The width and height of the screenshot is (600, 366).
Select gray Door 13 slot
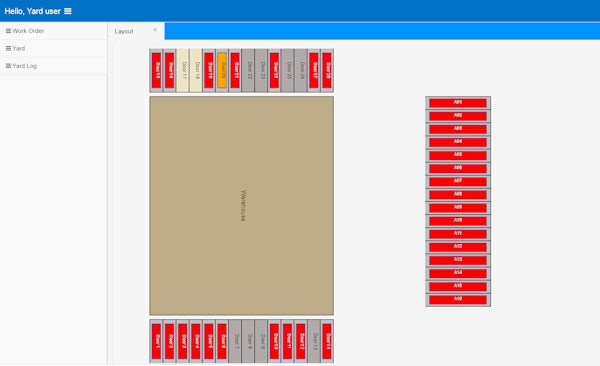click(314, 341)
